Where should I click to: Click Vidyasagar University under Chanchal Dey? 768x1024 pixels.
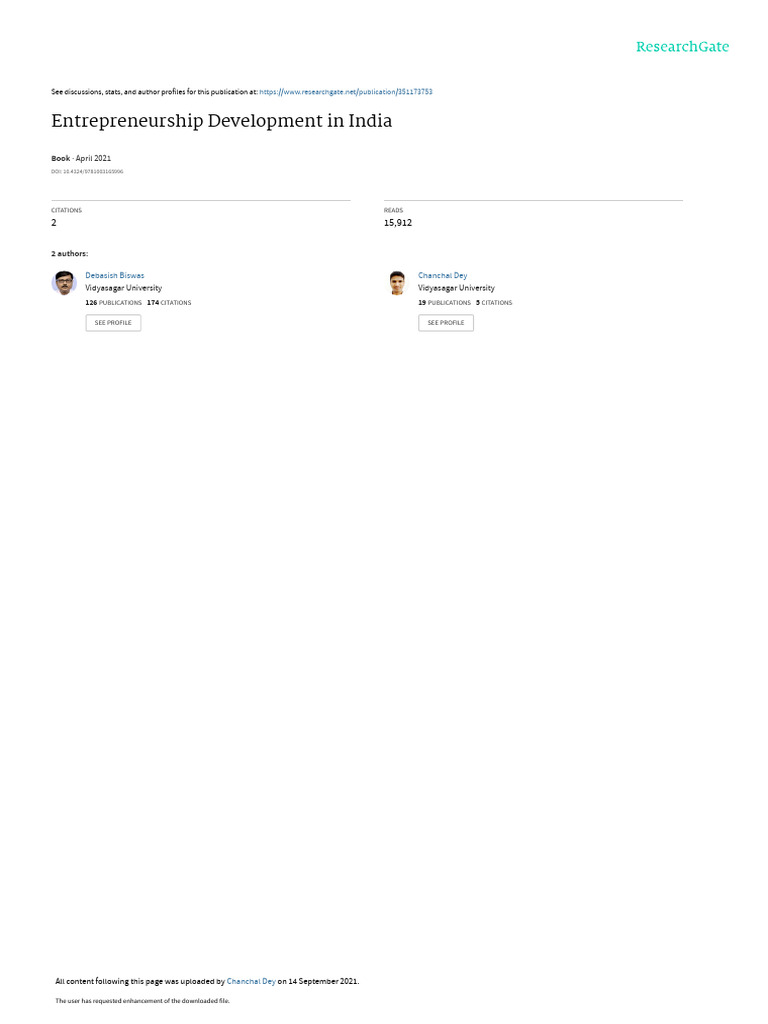tap(456, 287)
